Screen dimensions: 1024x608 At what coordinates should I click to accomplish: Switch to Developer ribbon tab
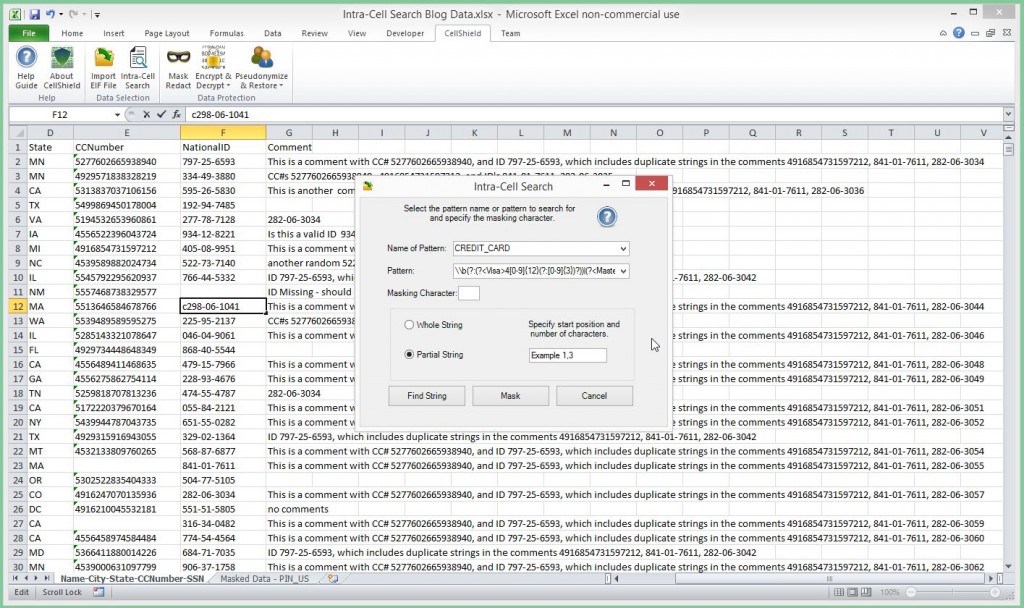click(405, 33)
